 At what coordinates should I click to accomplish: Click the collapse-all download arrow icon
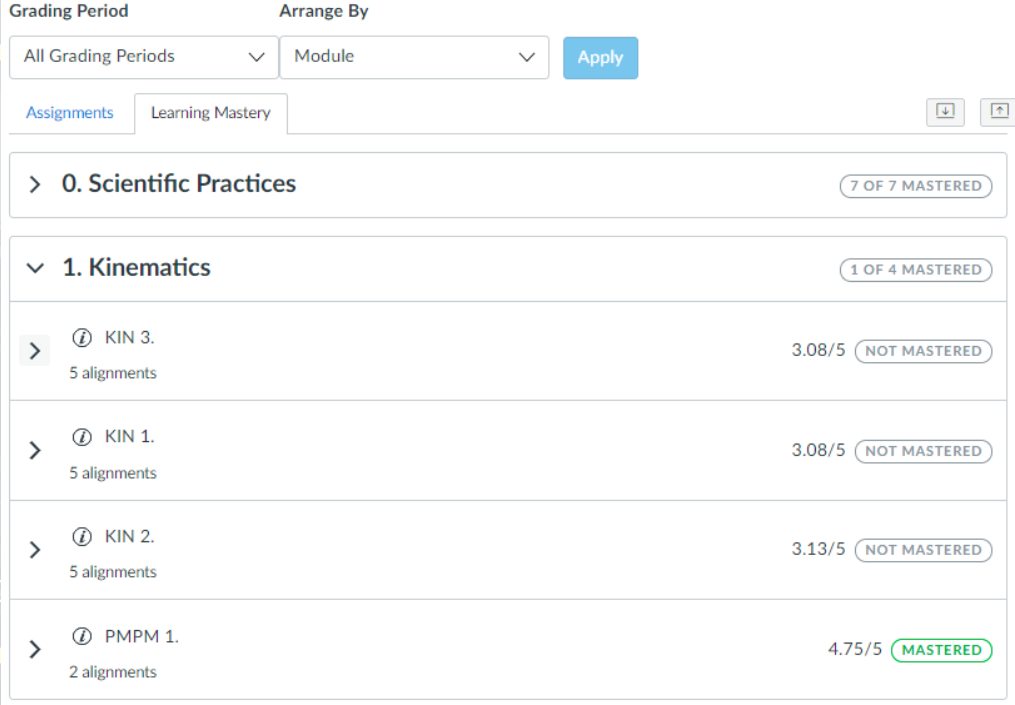point(945,112)
